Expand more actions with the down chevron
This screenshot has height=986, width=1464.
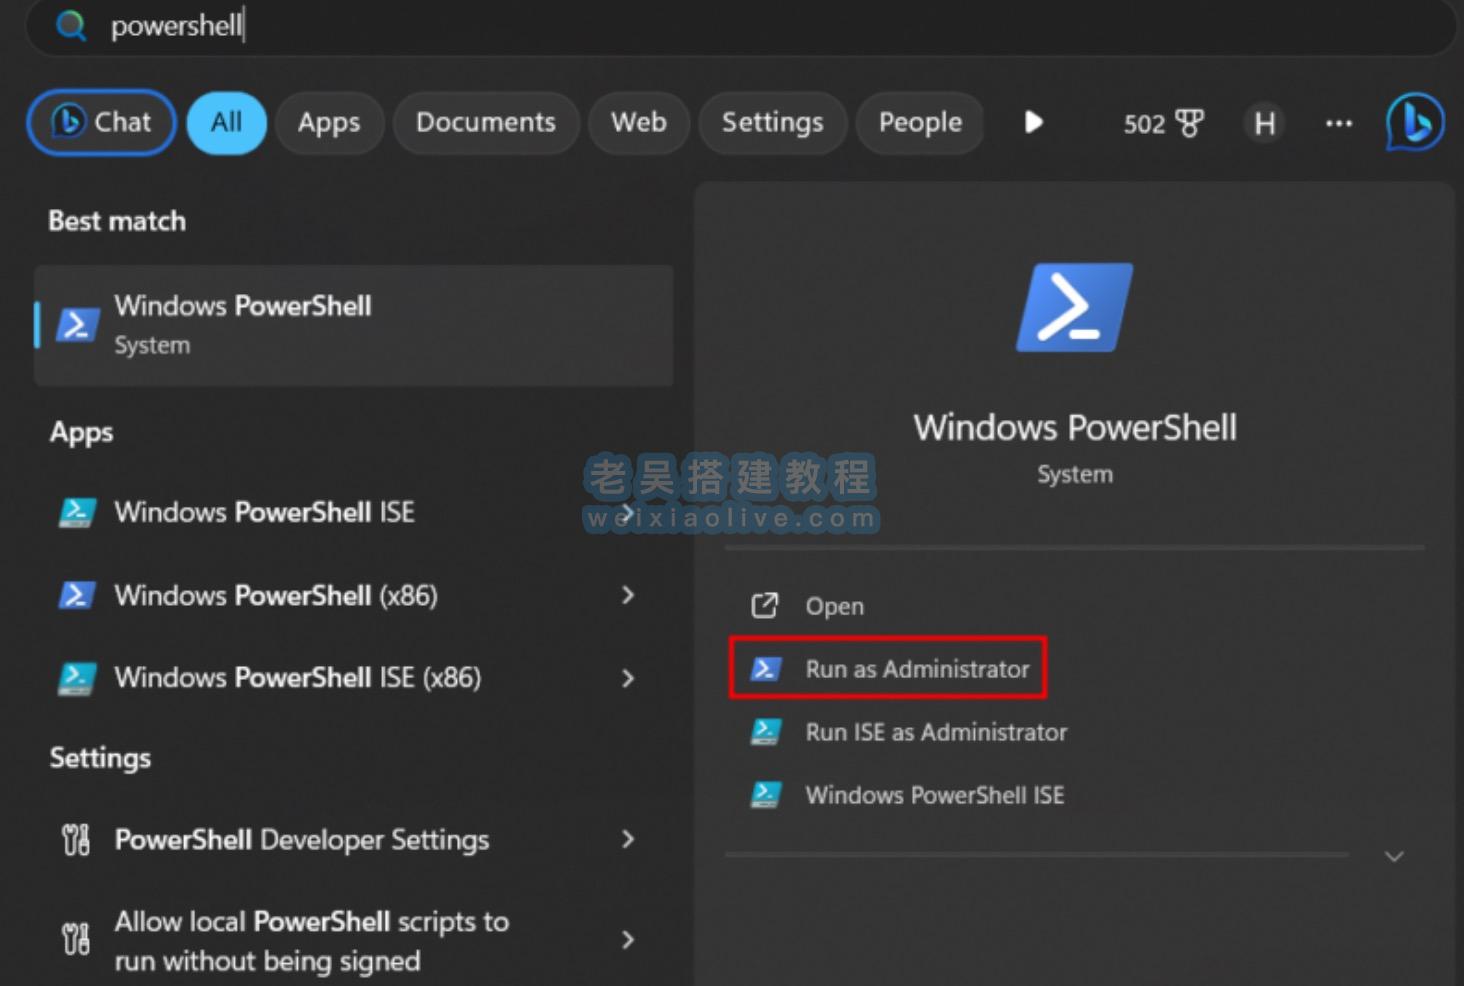point(1394,856)
